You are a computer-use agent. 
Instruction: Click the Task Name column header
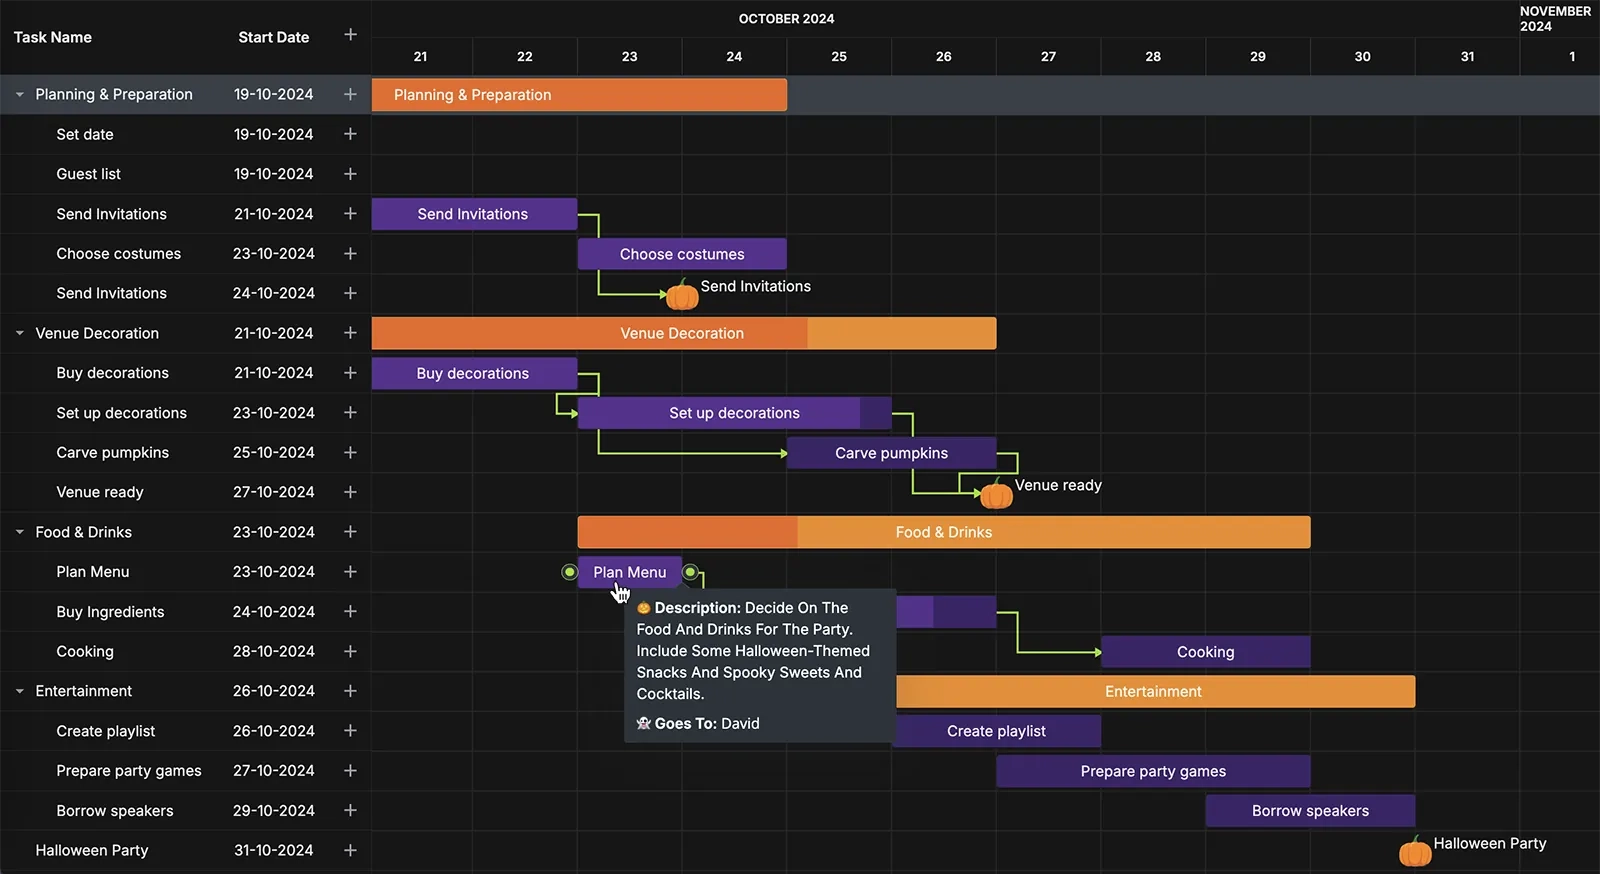pos(53,37)
